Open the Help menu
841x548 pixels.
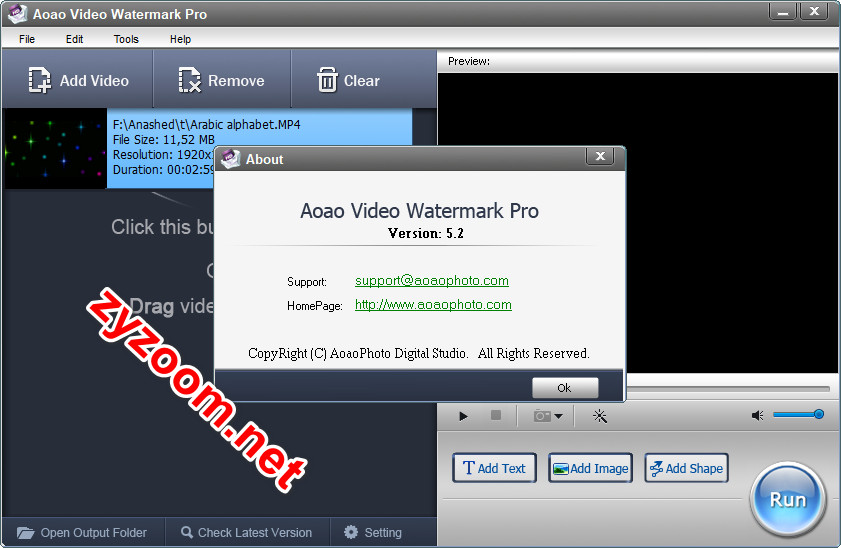click(x=180, y=39)
